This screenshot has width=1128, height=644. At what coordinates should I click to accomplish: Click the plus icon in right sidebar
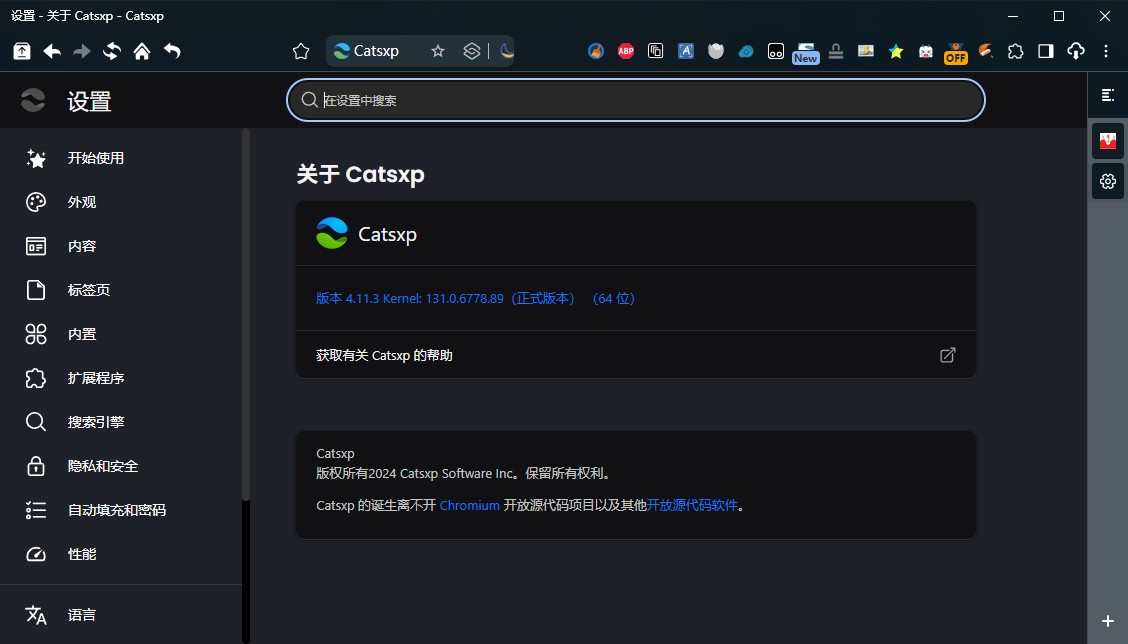click(1108, 621)
